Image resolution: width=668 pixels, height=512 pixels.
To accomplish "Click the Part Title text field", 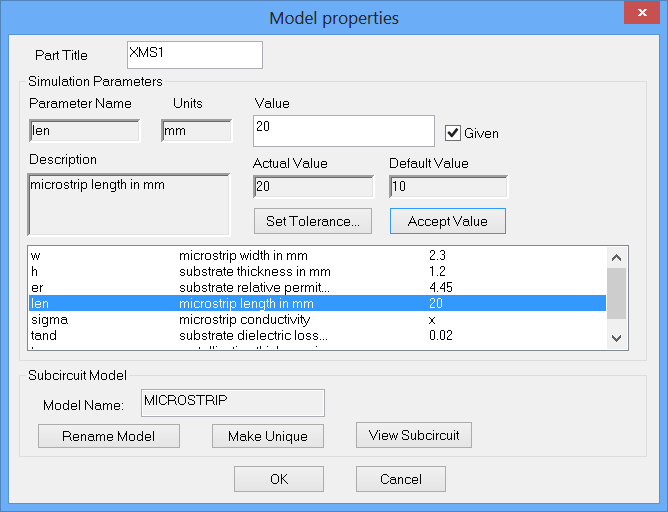I will tap(195, 55).
